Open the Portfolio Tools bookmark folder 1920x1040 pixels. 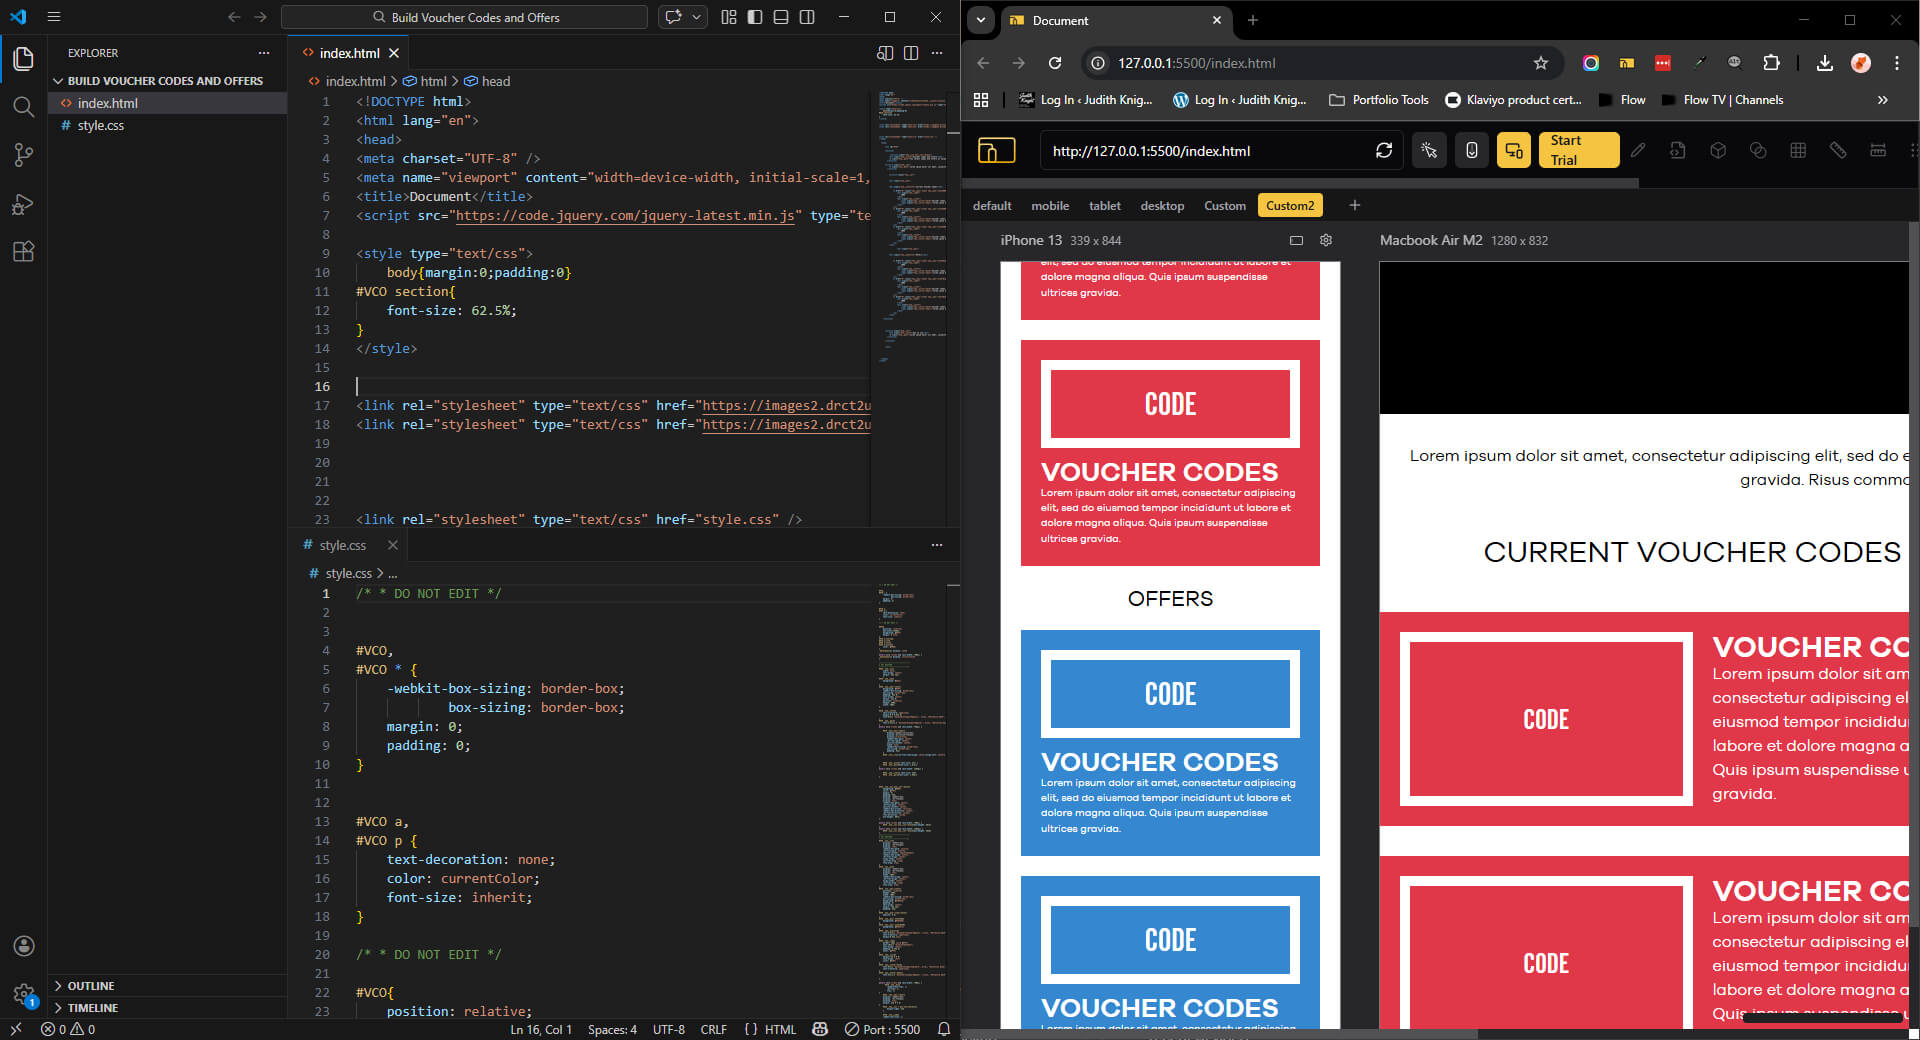1379,100
